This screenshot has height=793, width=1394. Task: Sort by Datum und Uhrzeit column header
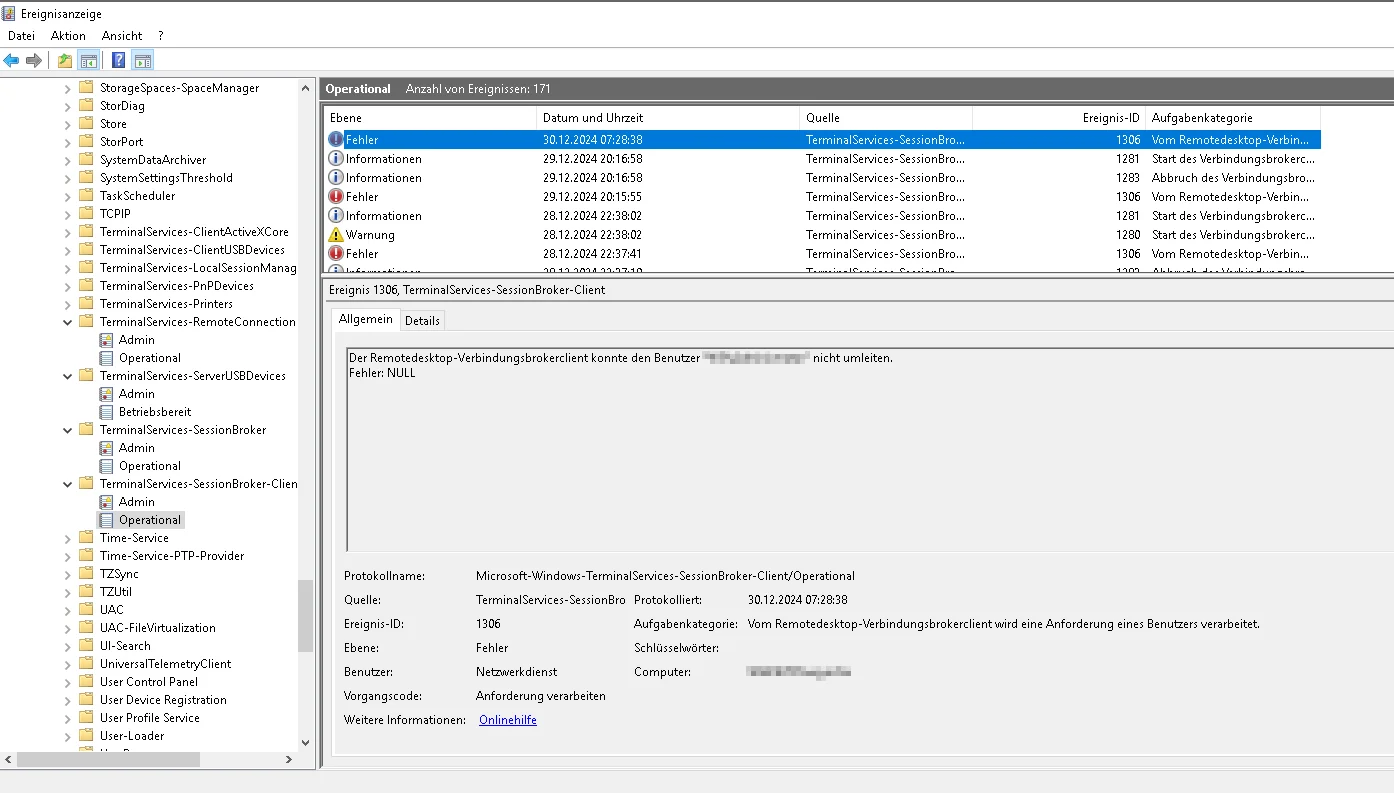coord(668,118)
